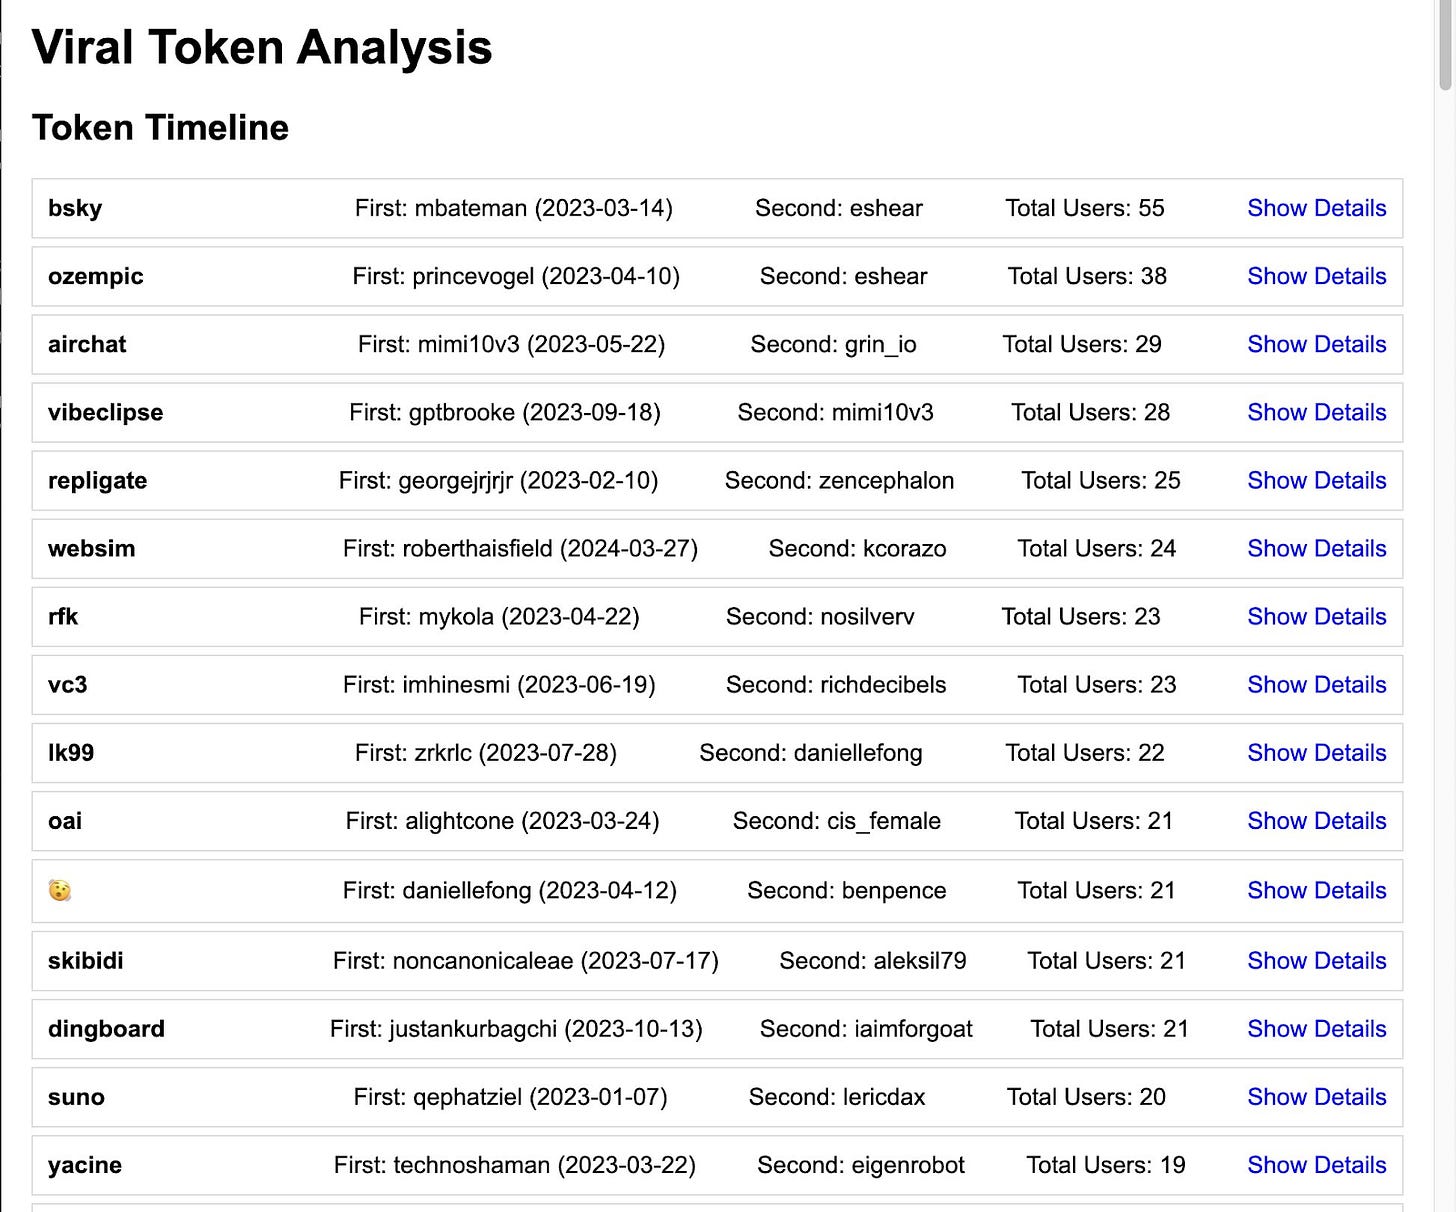Click 'Total Users: 38' value

tap(1087, 276)
